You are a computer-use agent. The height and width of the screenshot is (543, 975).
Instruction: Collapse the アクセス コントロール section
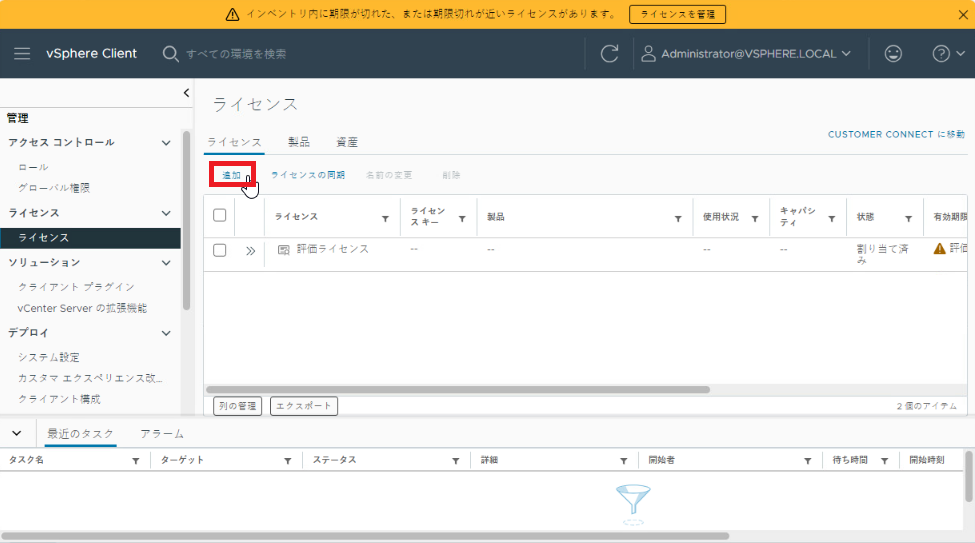pos(166,143)
